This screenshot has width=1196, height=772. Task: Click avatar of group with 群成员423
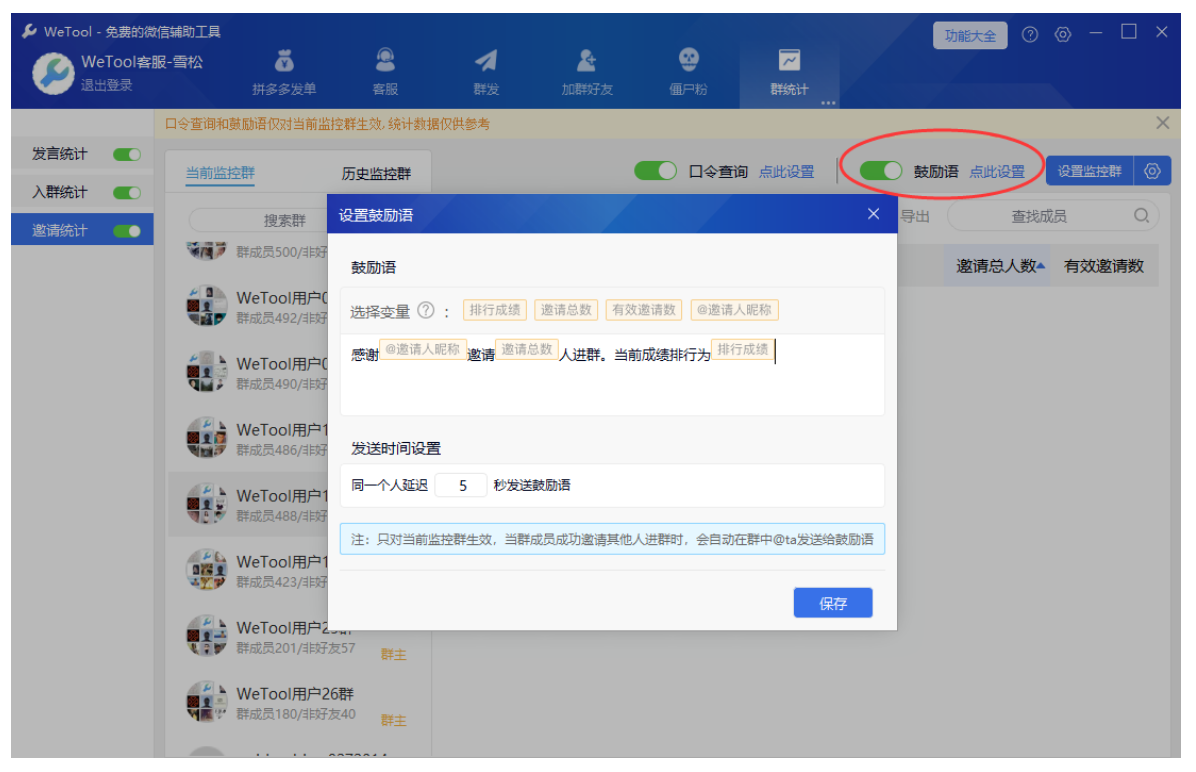pyautogui.click(x=207, y=570)
